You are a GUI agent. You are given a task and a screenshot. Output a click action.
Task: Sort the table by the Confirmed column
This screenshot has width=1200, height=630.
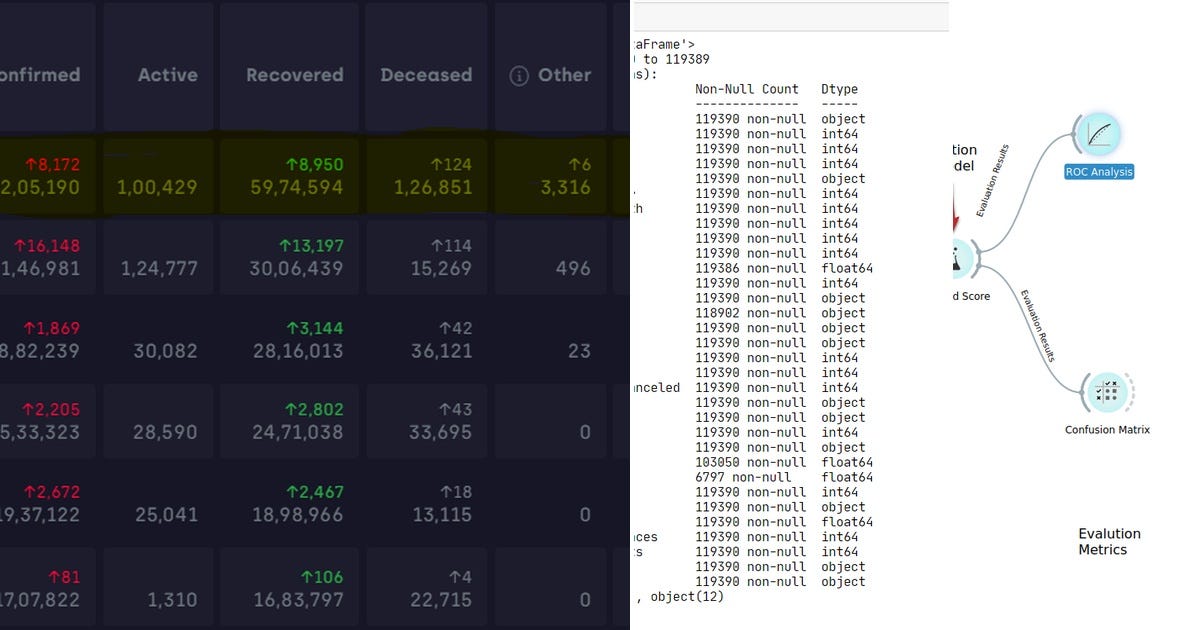pos(40,75)
